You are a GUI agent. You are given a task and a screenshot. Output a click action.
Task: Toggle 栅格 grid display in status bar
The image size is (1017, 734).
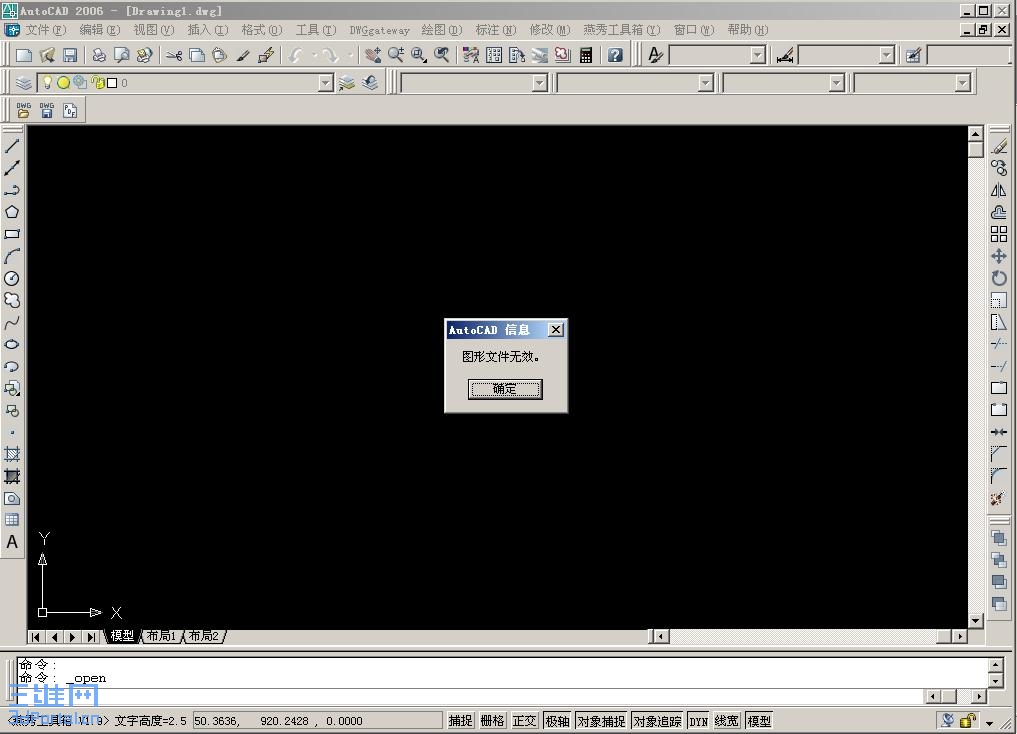[492, 720]
